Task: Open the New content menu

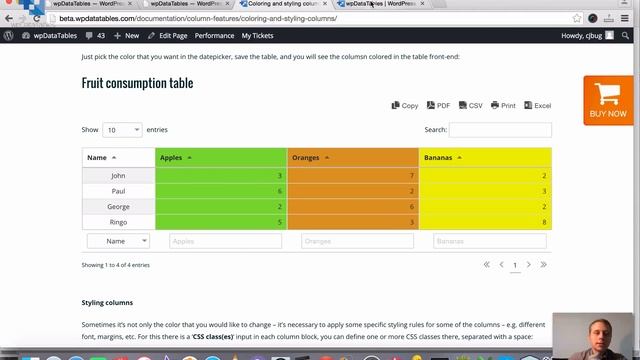Action: [x=127, y=36]
